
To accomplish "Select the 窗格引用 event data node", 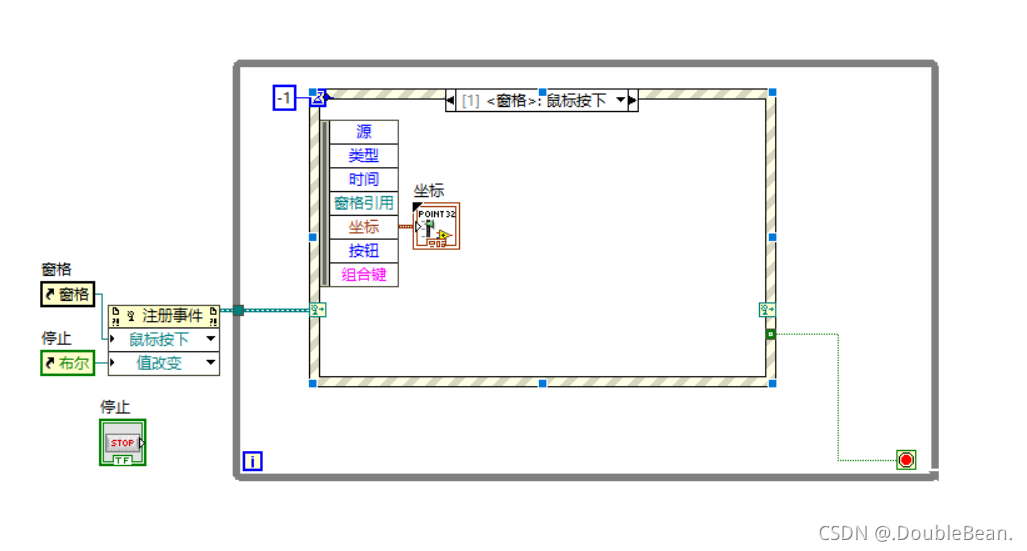I will 364,203.
